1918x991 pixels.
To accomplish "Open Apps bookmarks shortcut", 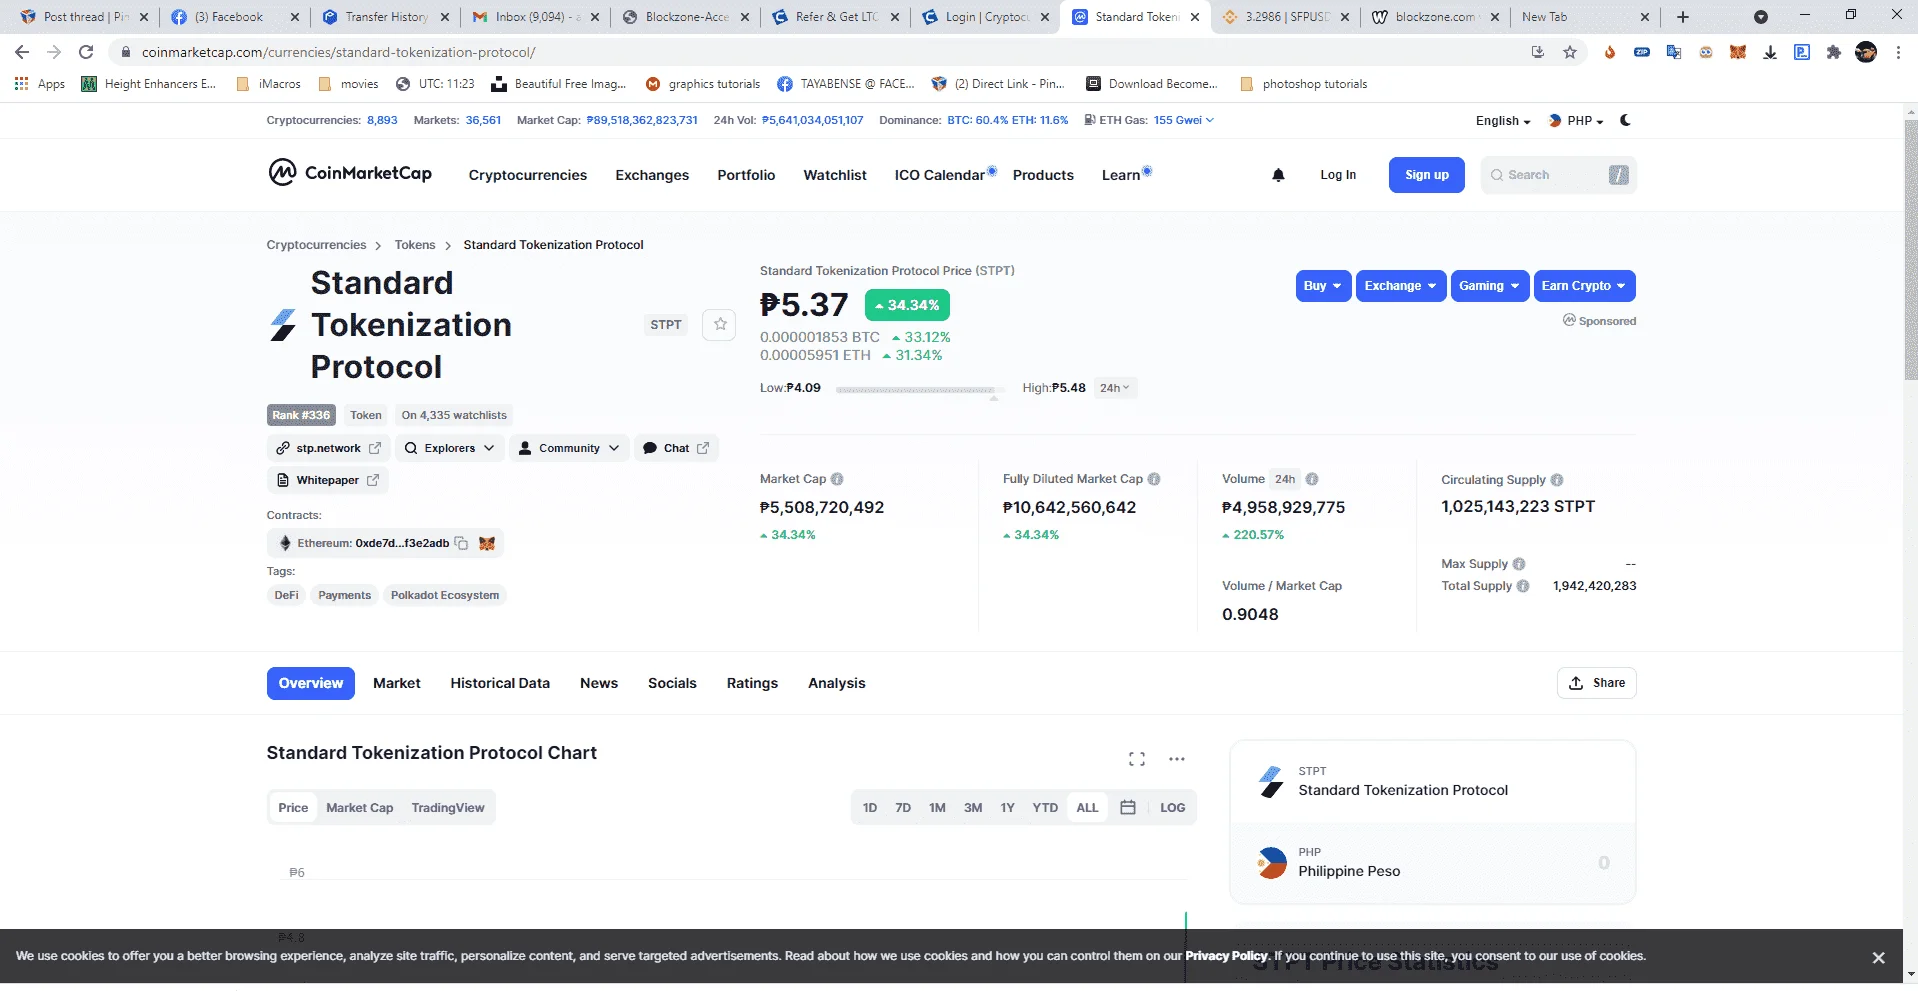I will tap(40, 84).
